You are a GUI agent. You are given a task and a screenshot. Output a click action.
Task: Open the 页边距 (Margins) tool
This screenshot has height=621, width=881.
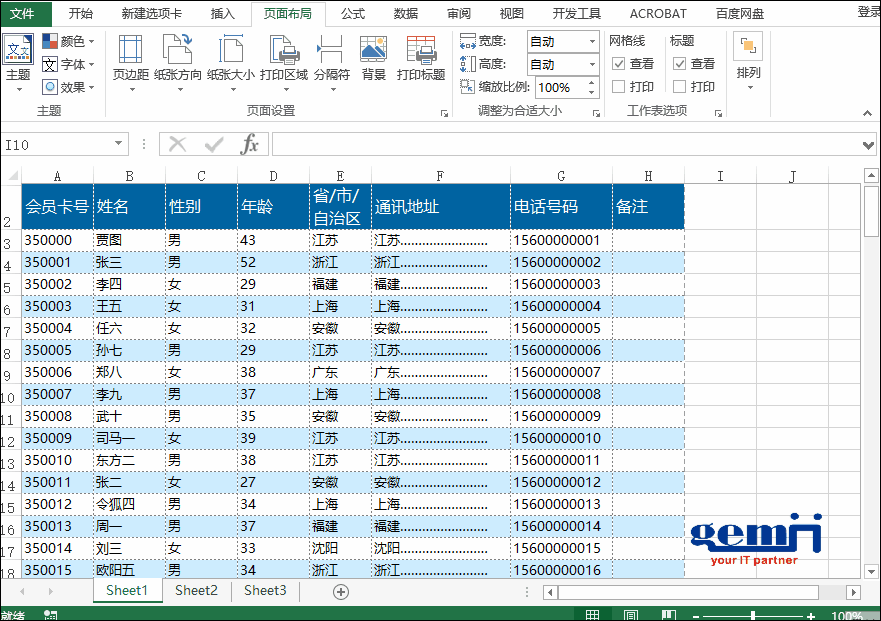point(129,63)
